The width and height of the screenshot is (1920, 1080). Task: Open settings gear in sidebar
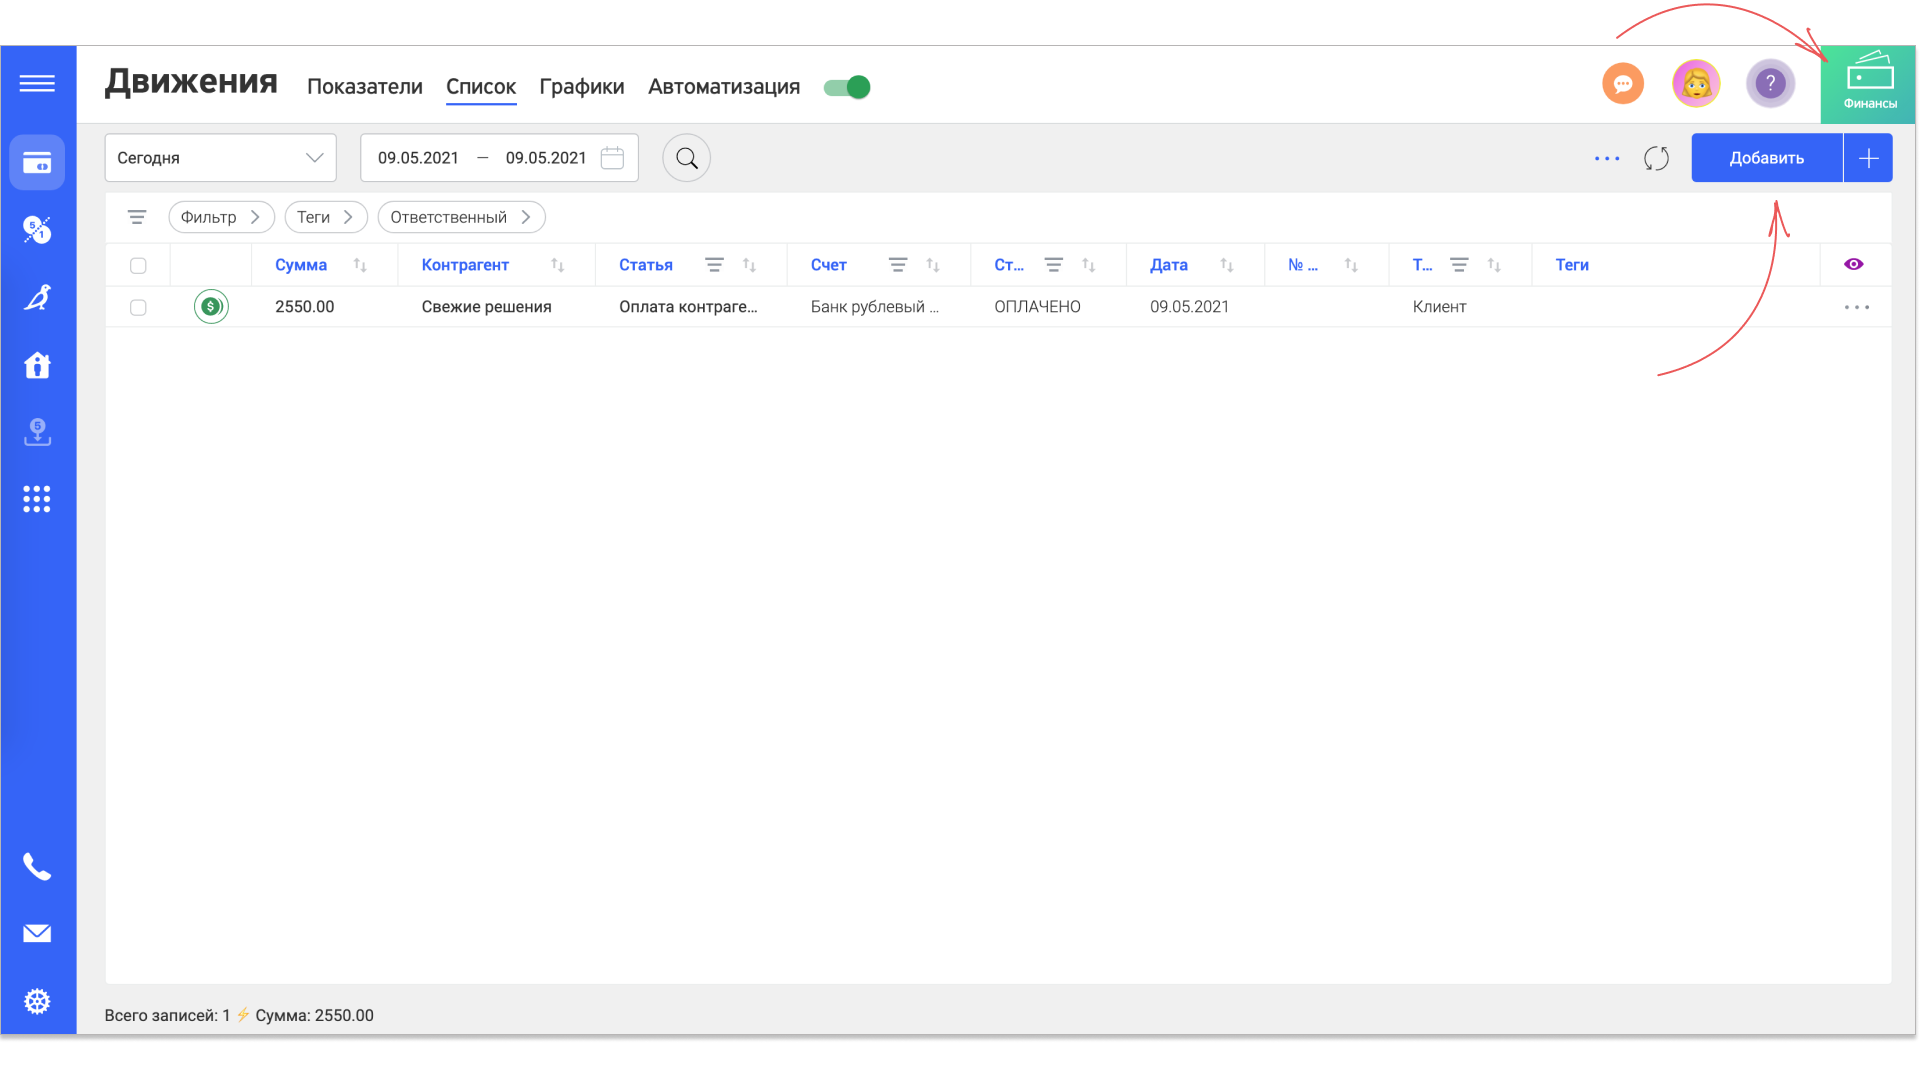tap(37, 1001)
